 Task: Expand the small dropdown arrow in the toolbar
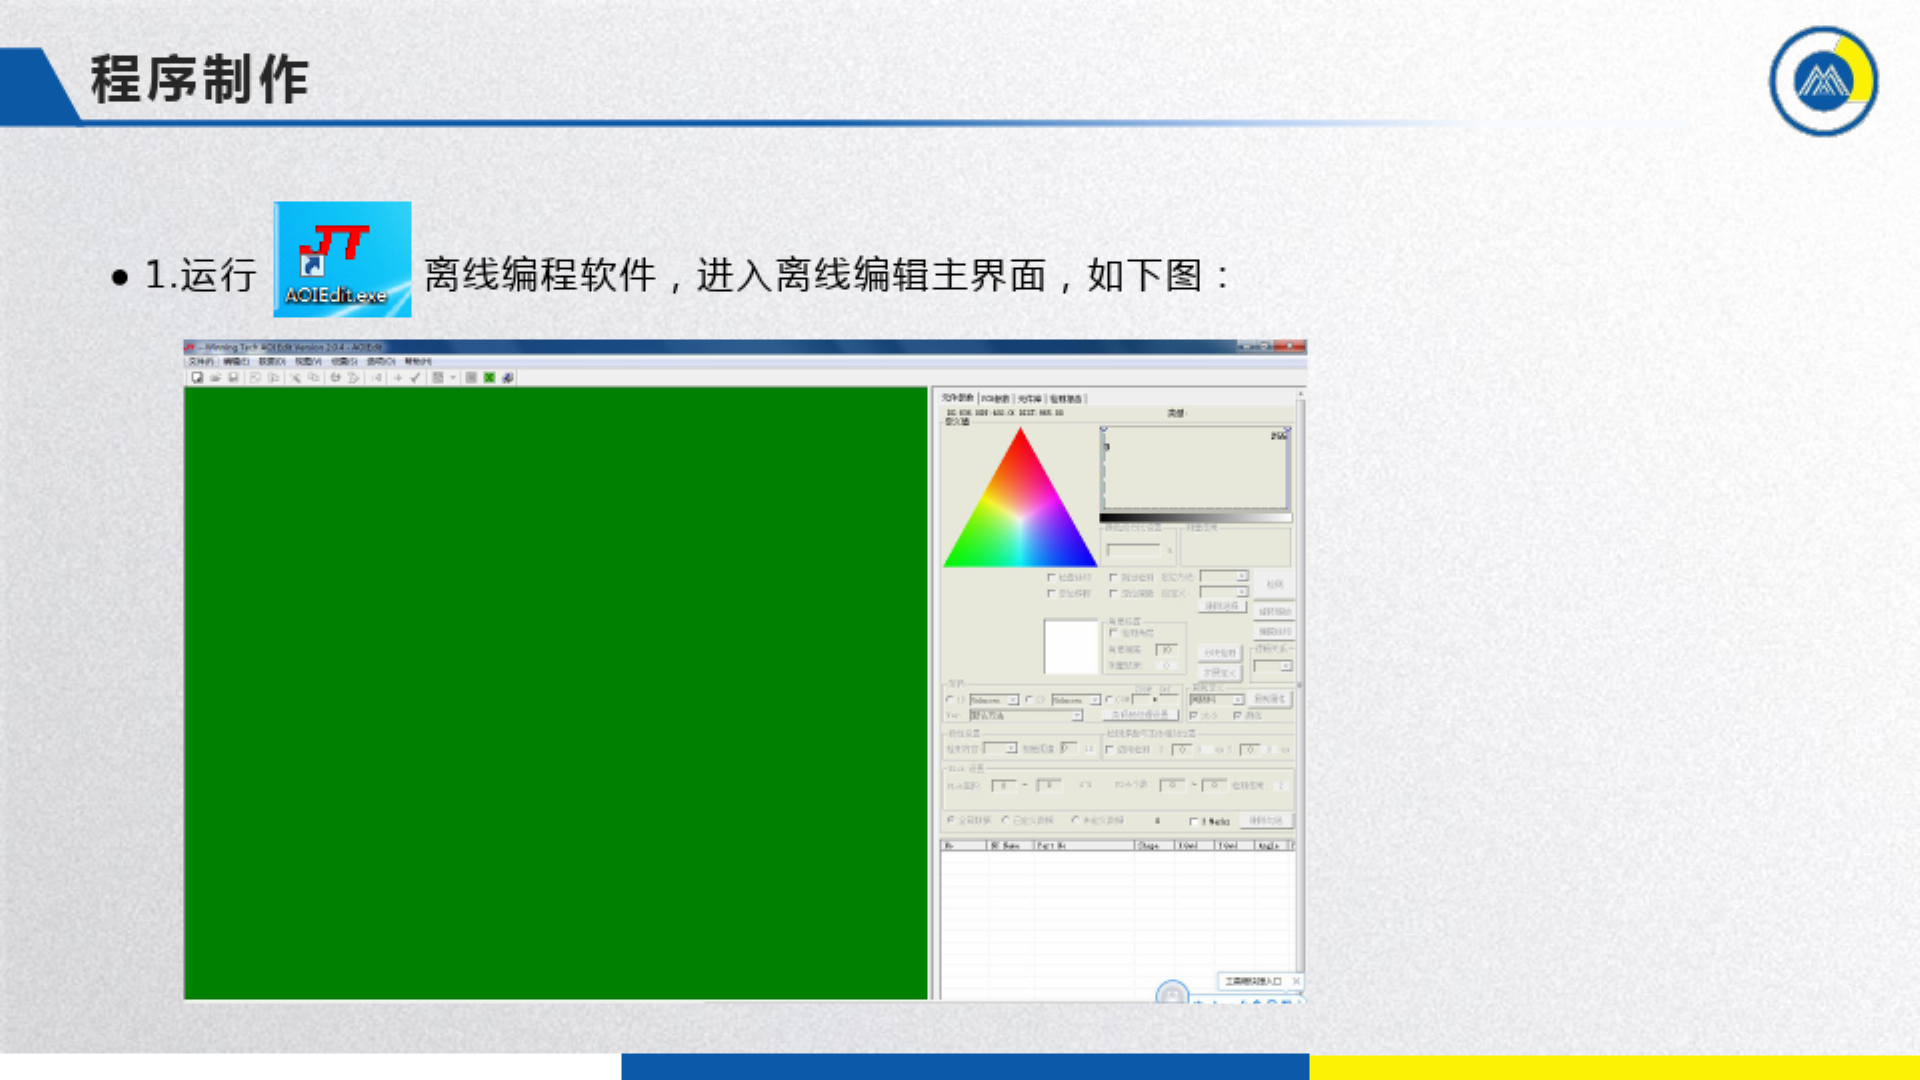(x=453, y=378)
